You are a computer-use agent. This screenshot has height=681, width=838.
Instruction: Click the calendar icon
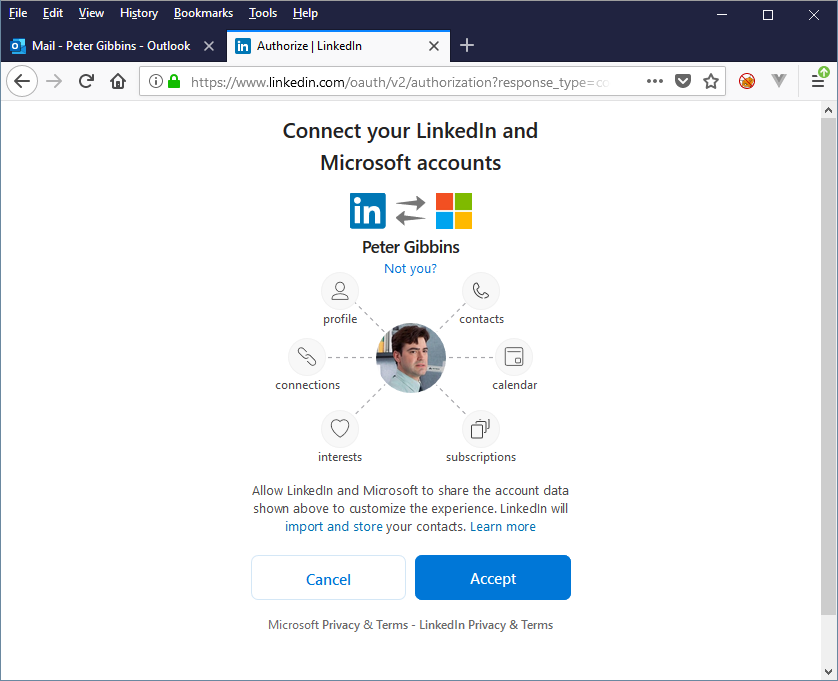[514, 357]
